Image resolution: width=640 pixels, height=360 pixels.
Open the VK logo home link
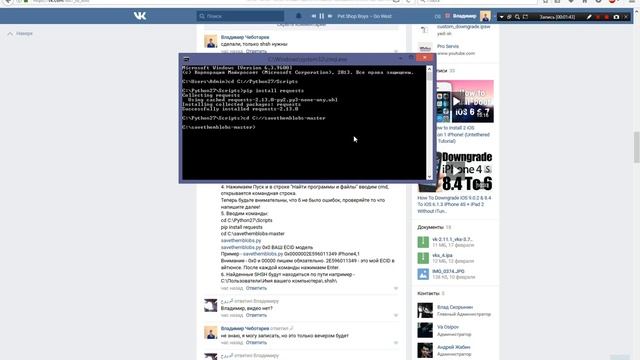(x=140, y=16)
